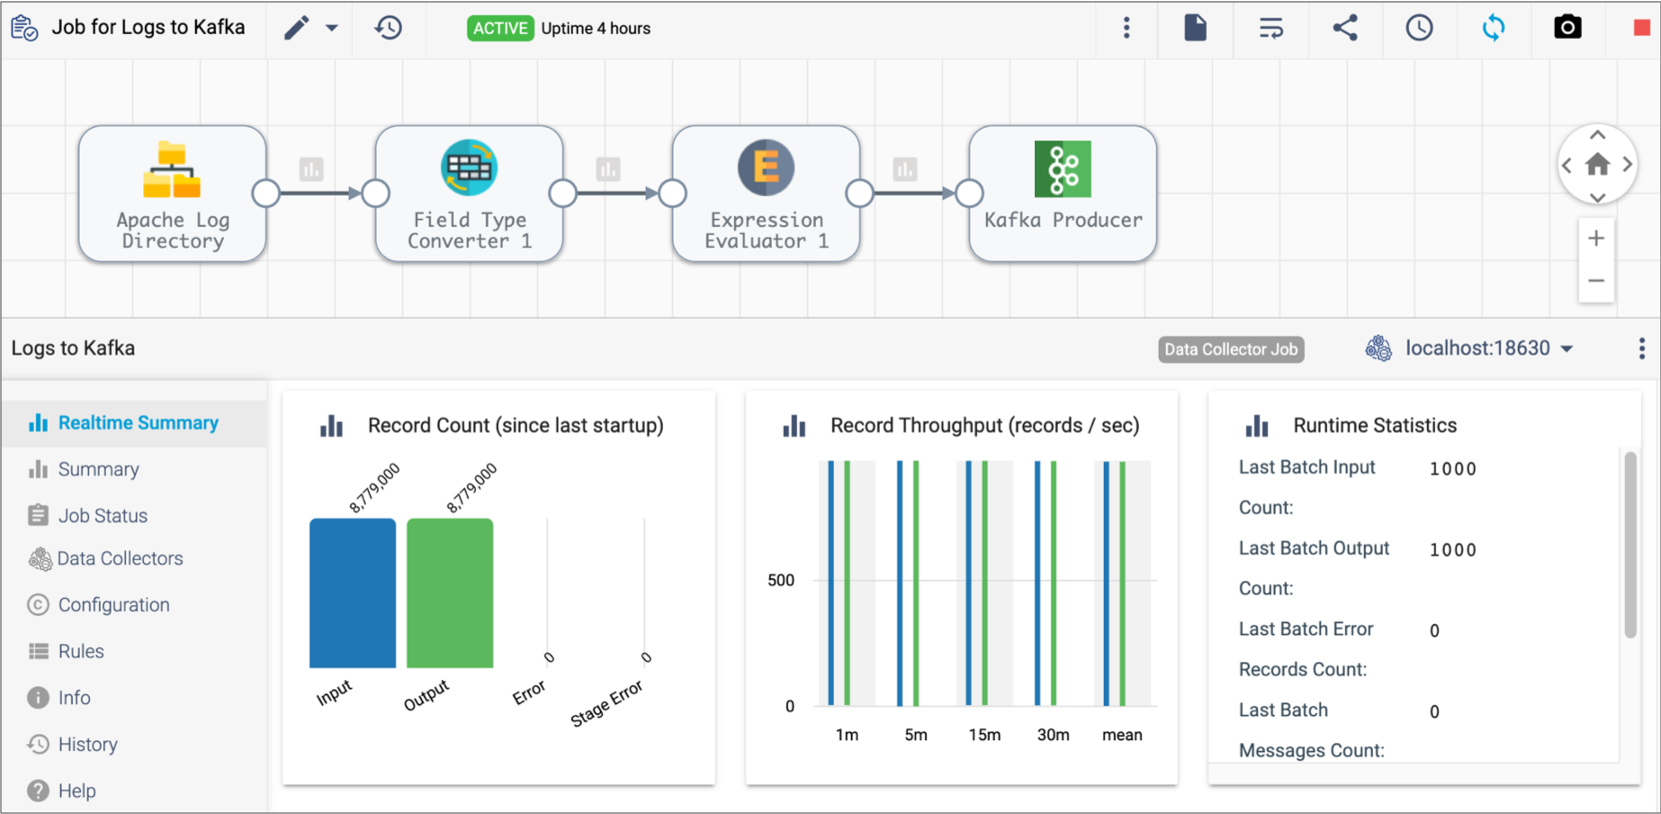Click metrics icon after Field Type Converter
This screenshot has height=814, width=1661.
click(x=608, y=169)
